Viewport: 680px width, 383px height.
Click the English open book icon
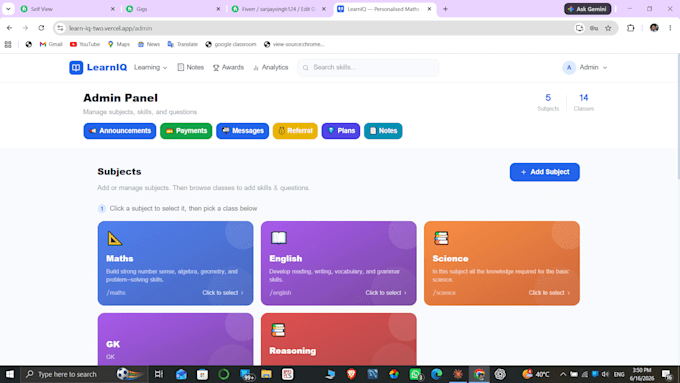[278, 238]
